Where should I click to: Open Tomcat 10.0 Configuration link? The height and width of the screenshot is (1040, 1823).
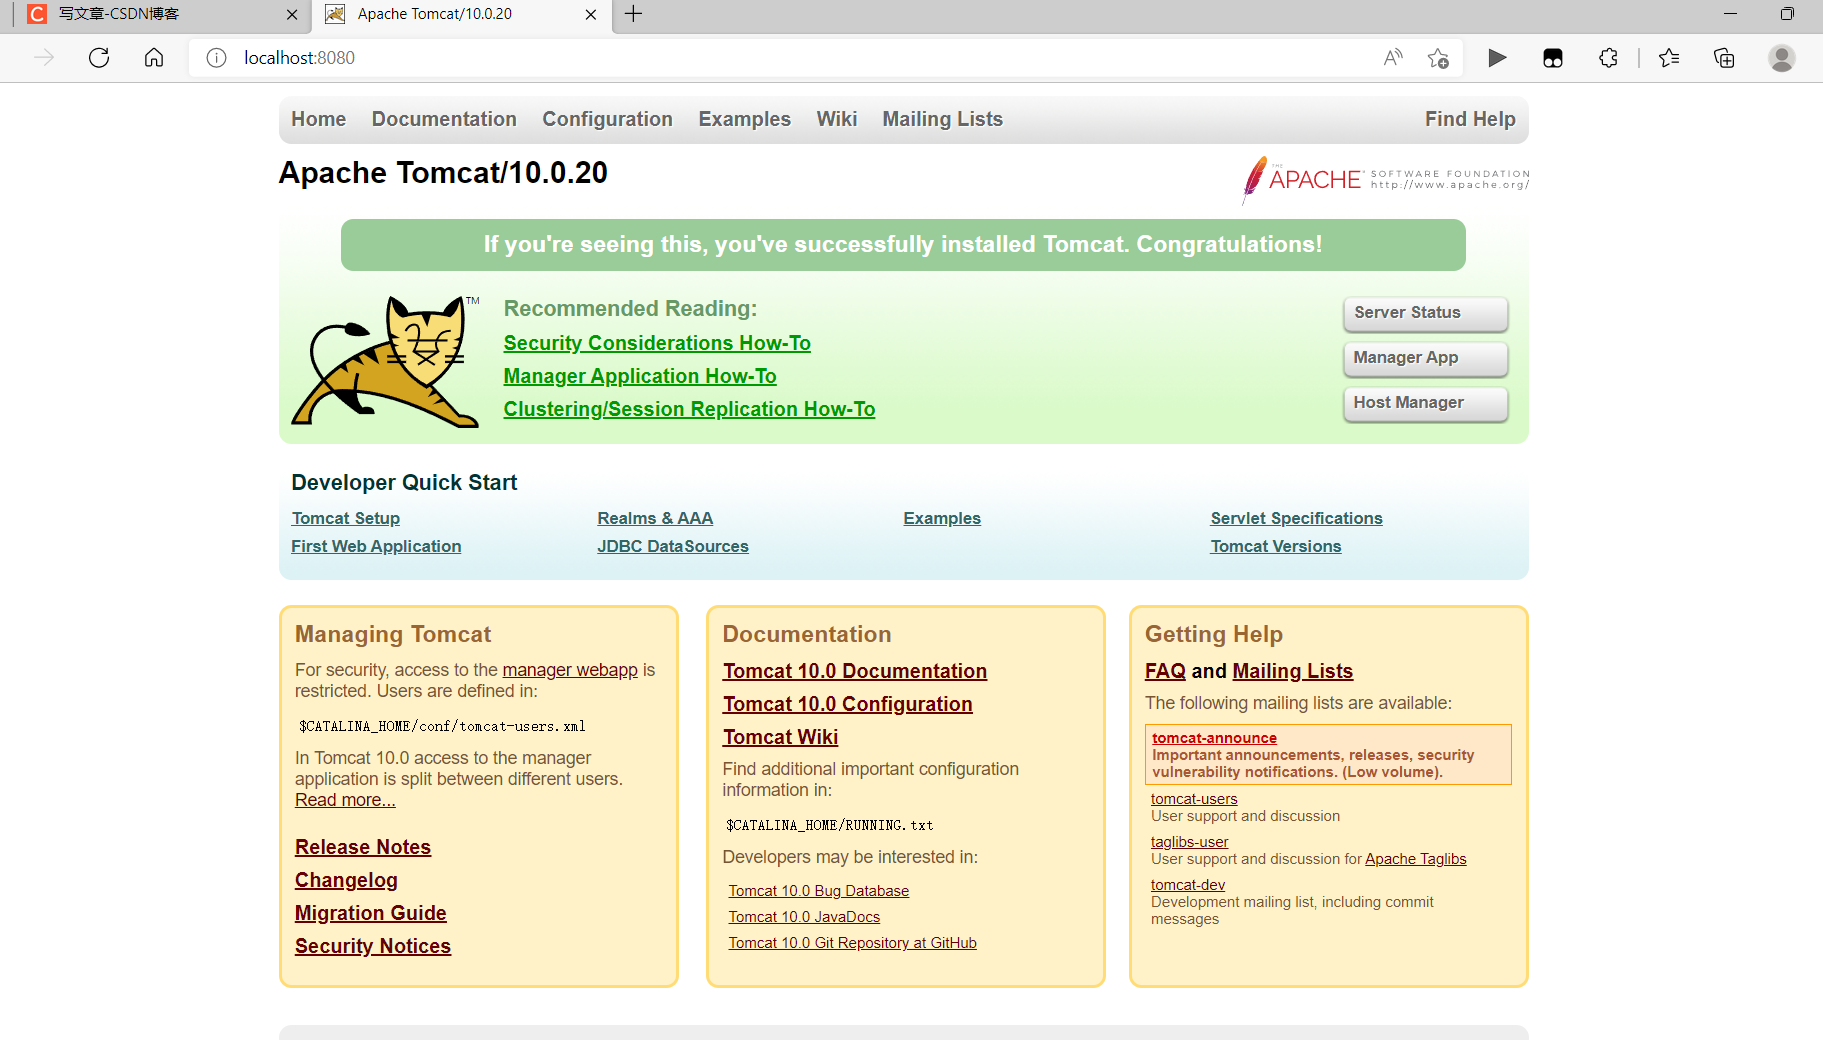tap(847, 704)
